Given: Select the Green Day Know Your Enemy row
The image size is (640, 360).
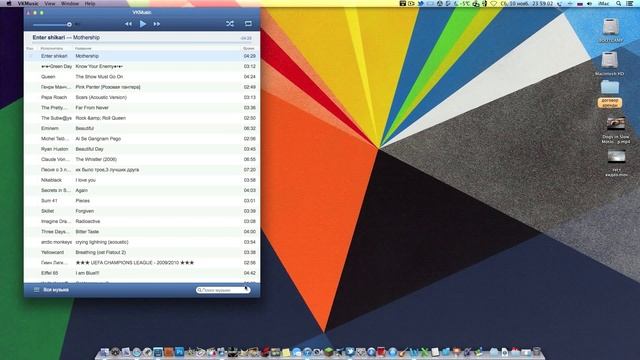Looking at the screenshot, I should [142, 66].
